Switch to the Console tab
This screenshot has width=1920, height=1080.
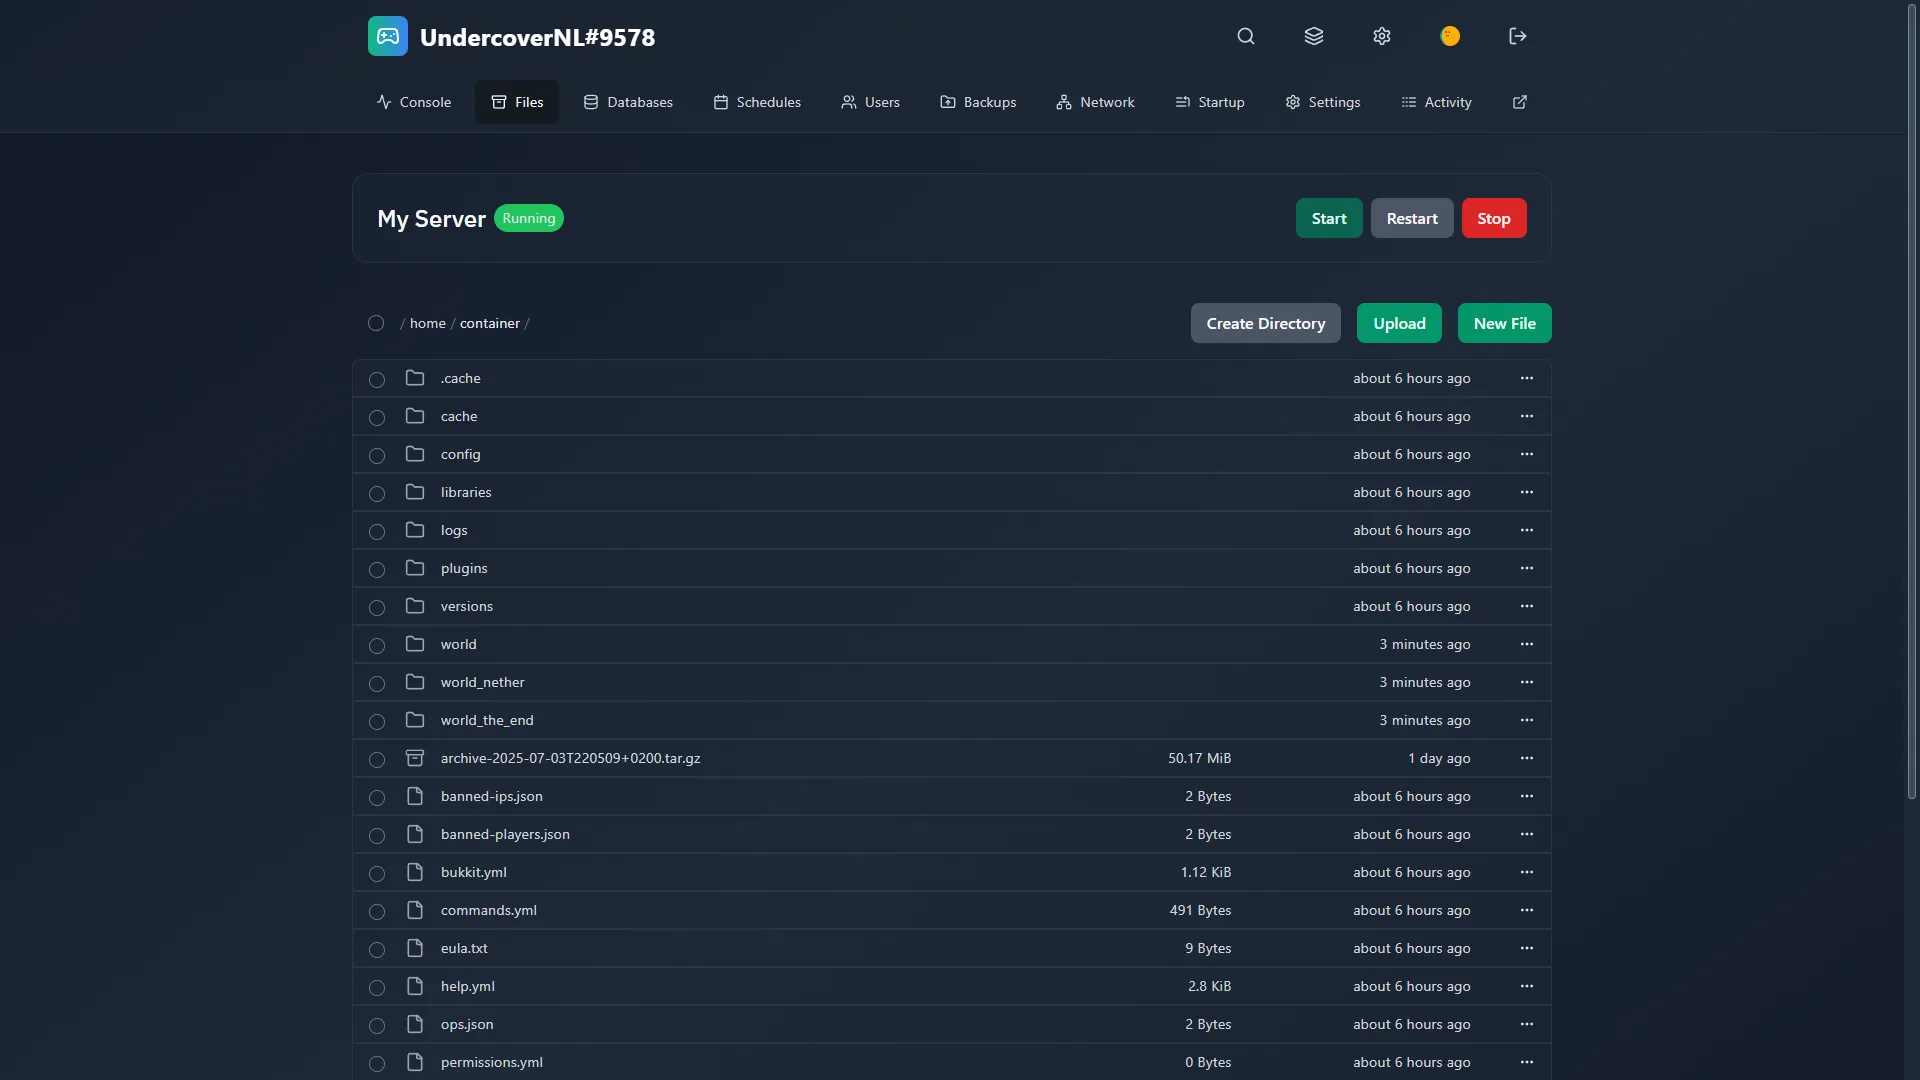[414, 102]
